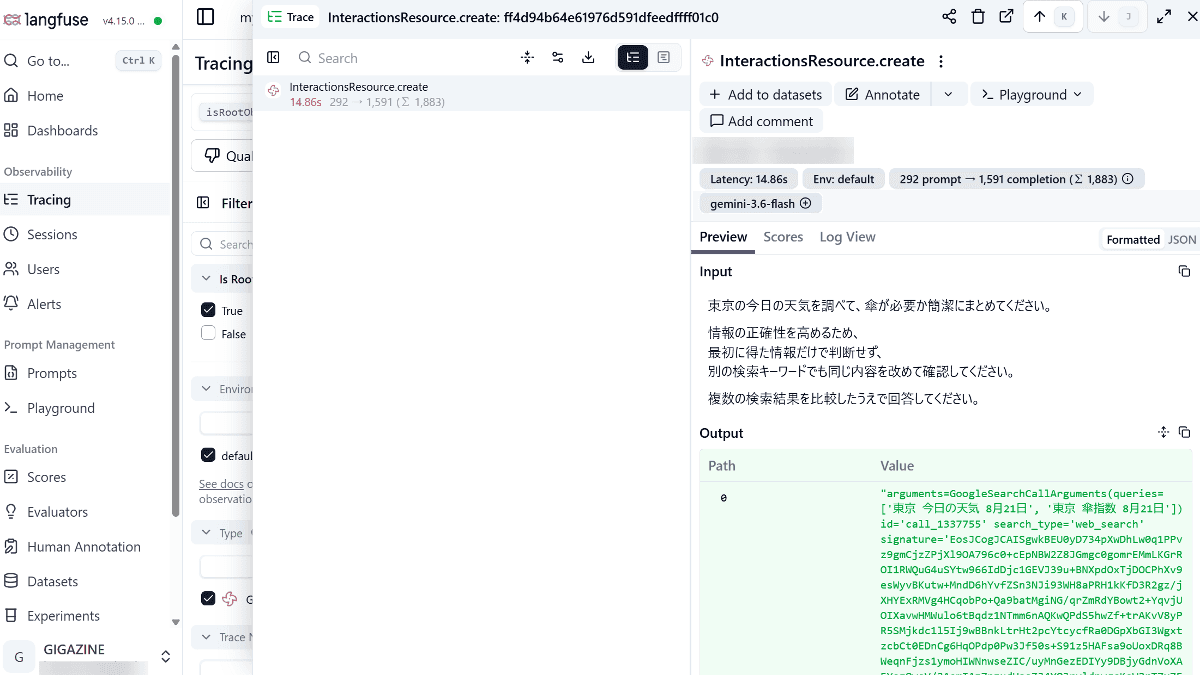The height and width of the screenshot is (675, 1200).
Task: Click the Annotate button
Action: (882, 94)
